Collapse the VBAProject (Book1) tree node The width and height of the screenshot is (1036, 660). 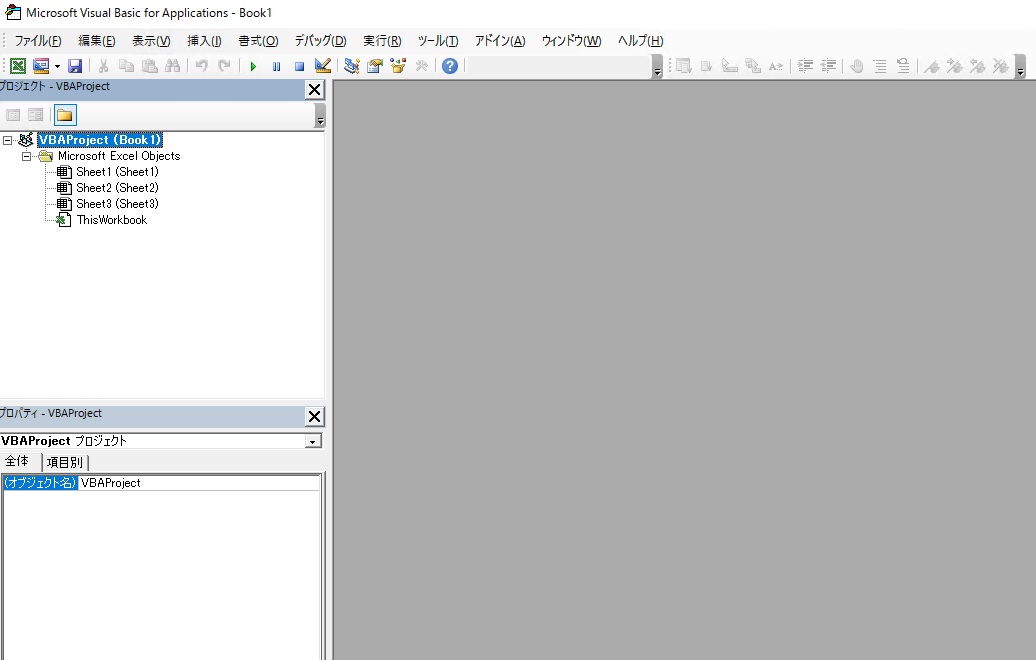click(x=8, y=139)
